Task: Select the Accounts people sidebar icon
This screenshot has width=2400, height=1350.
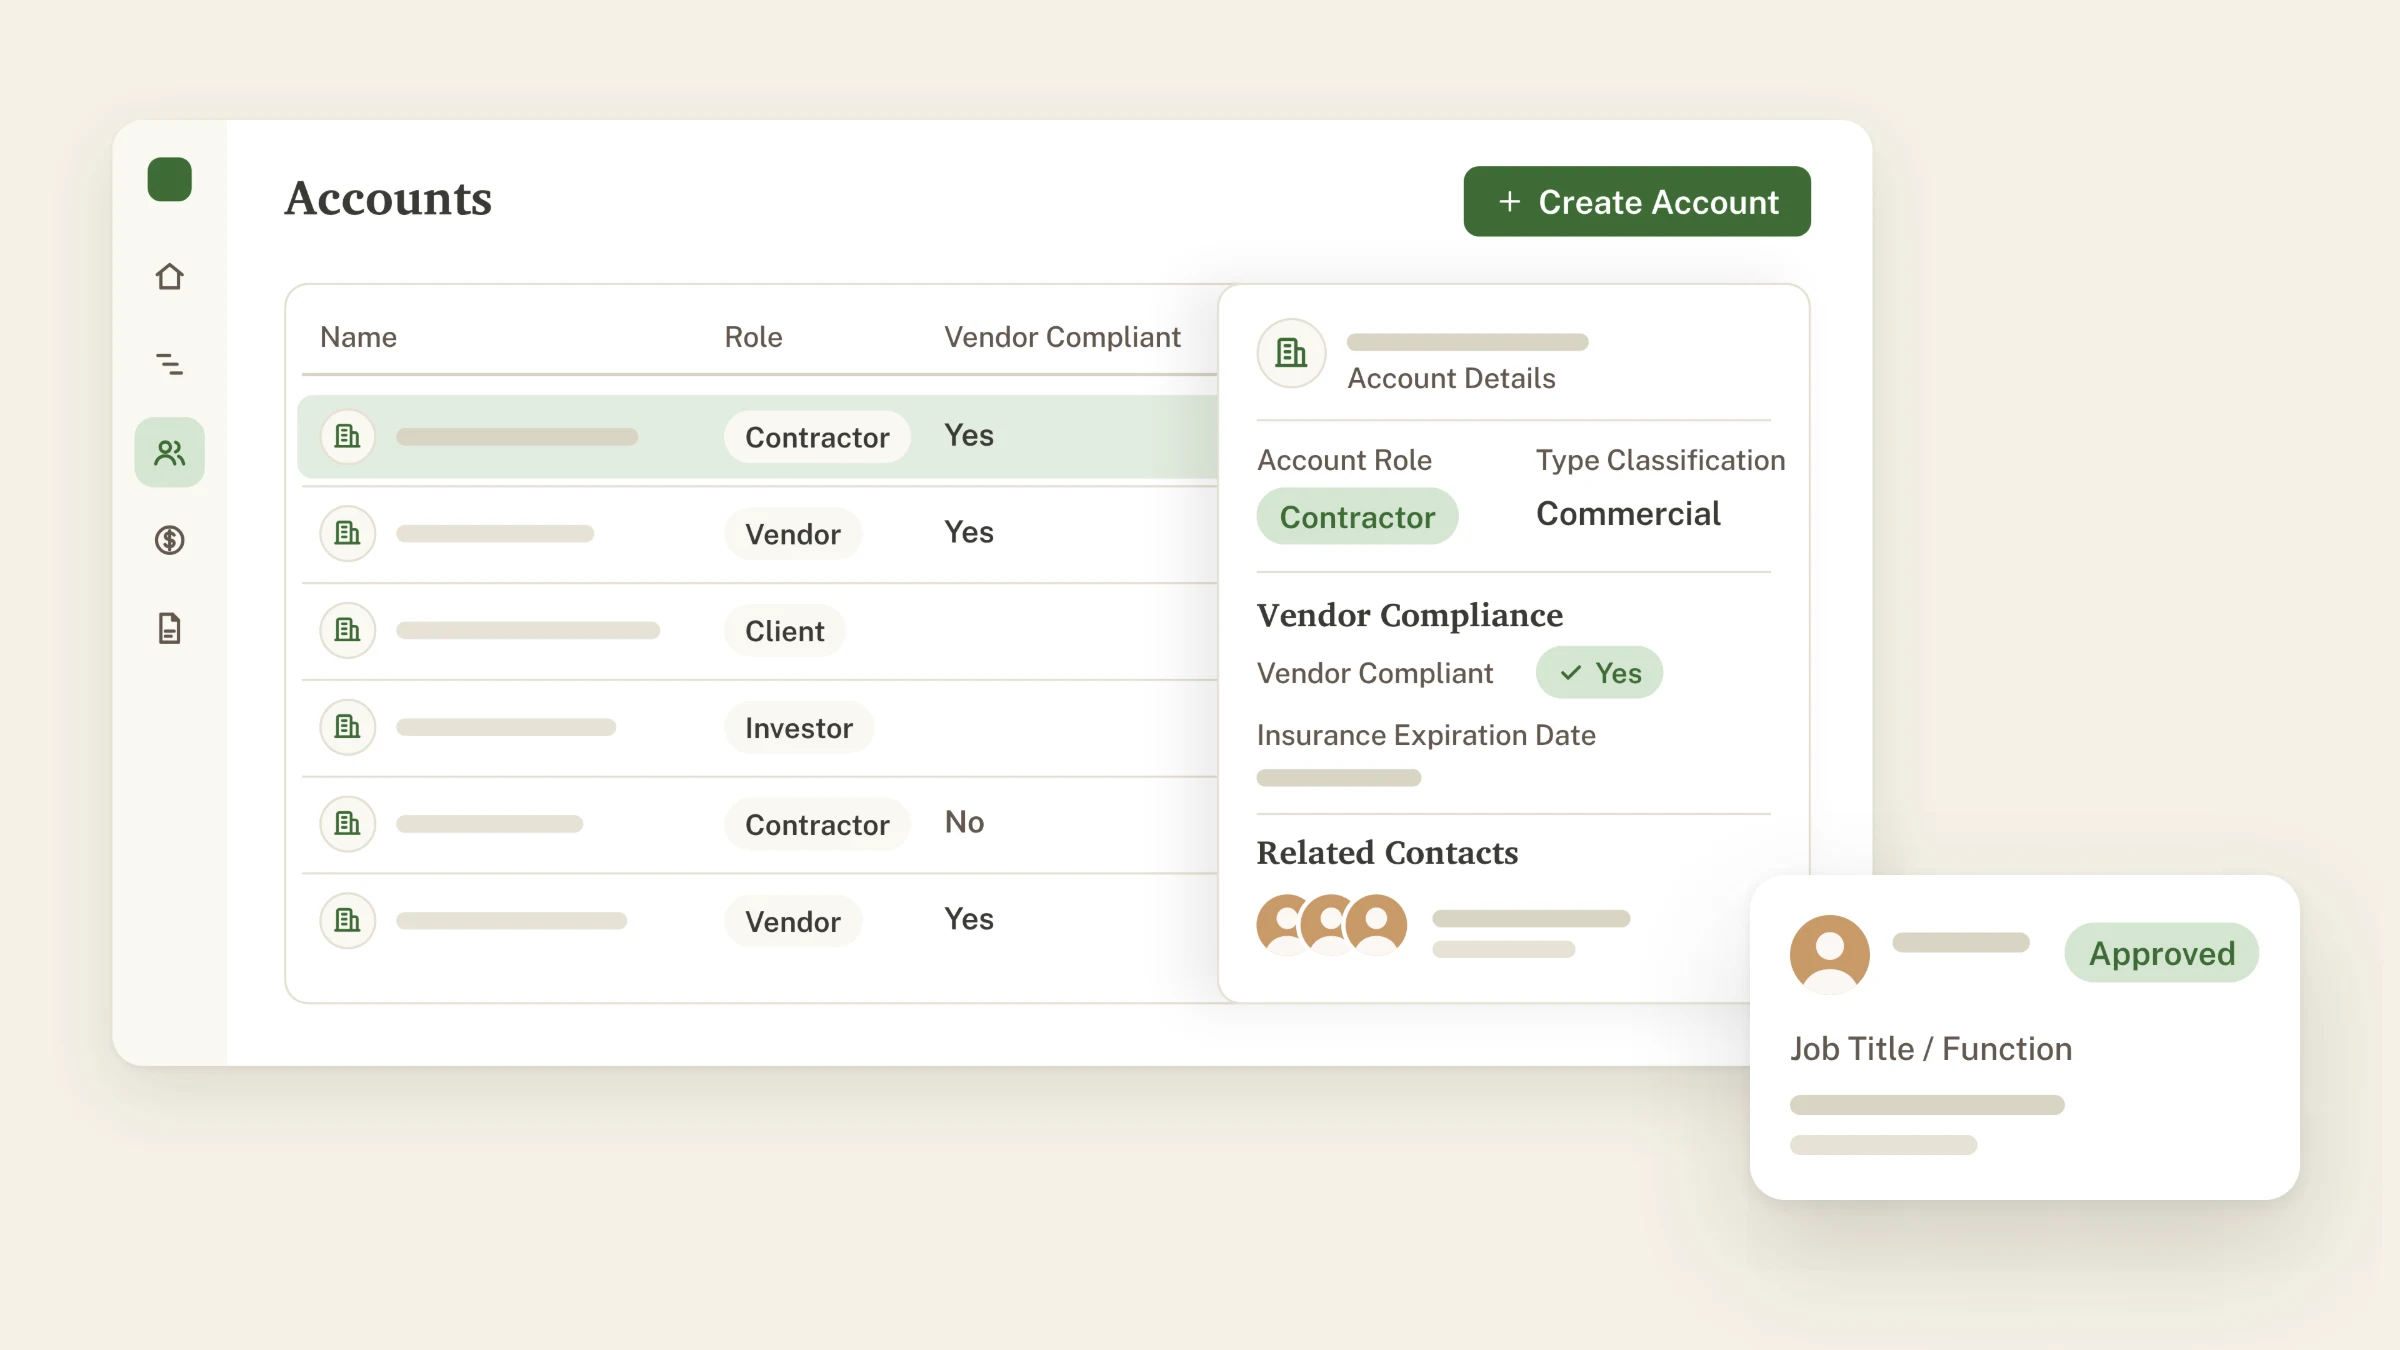Action: pyautogui.click(x=169, y=453)
